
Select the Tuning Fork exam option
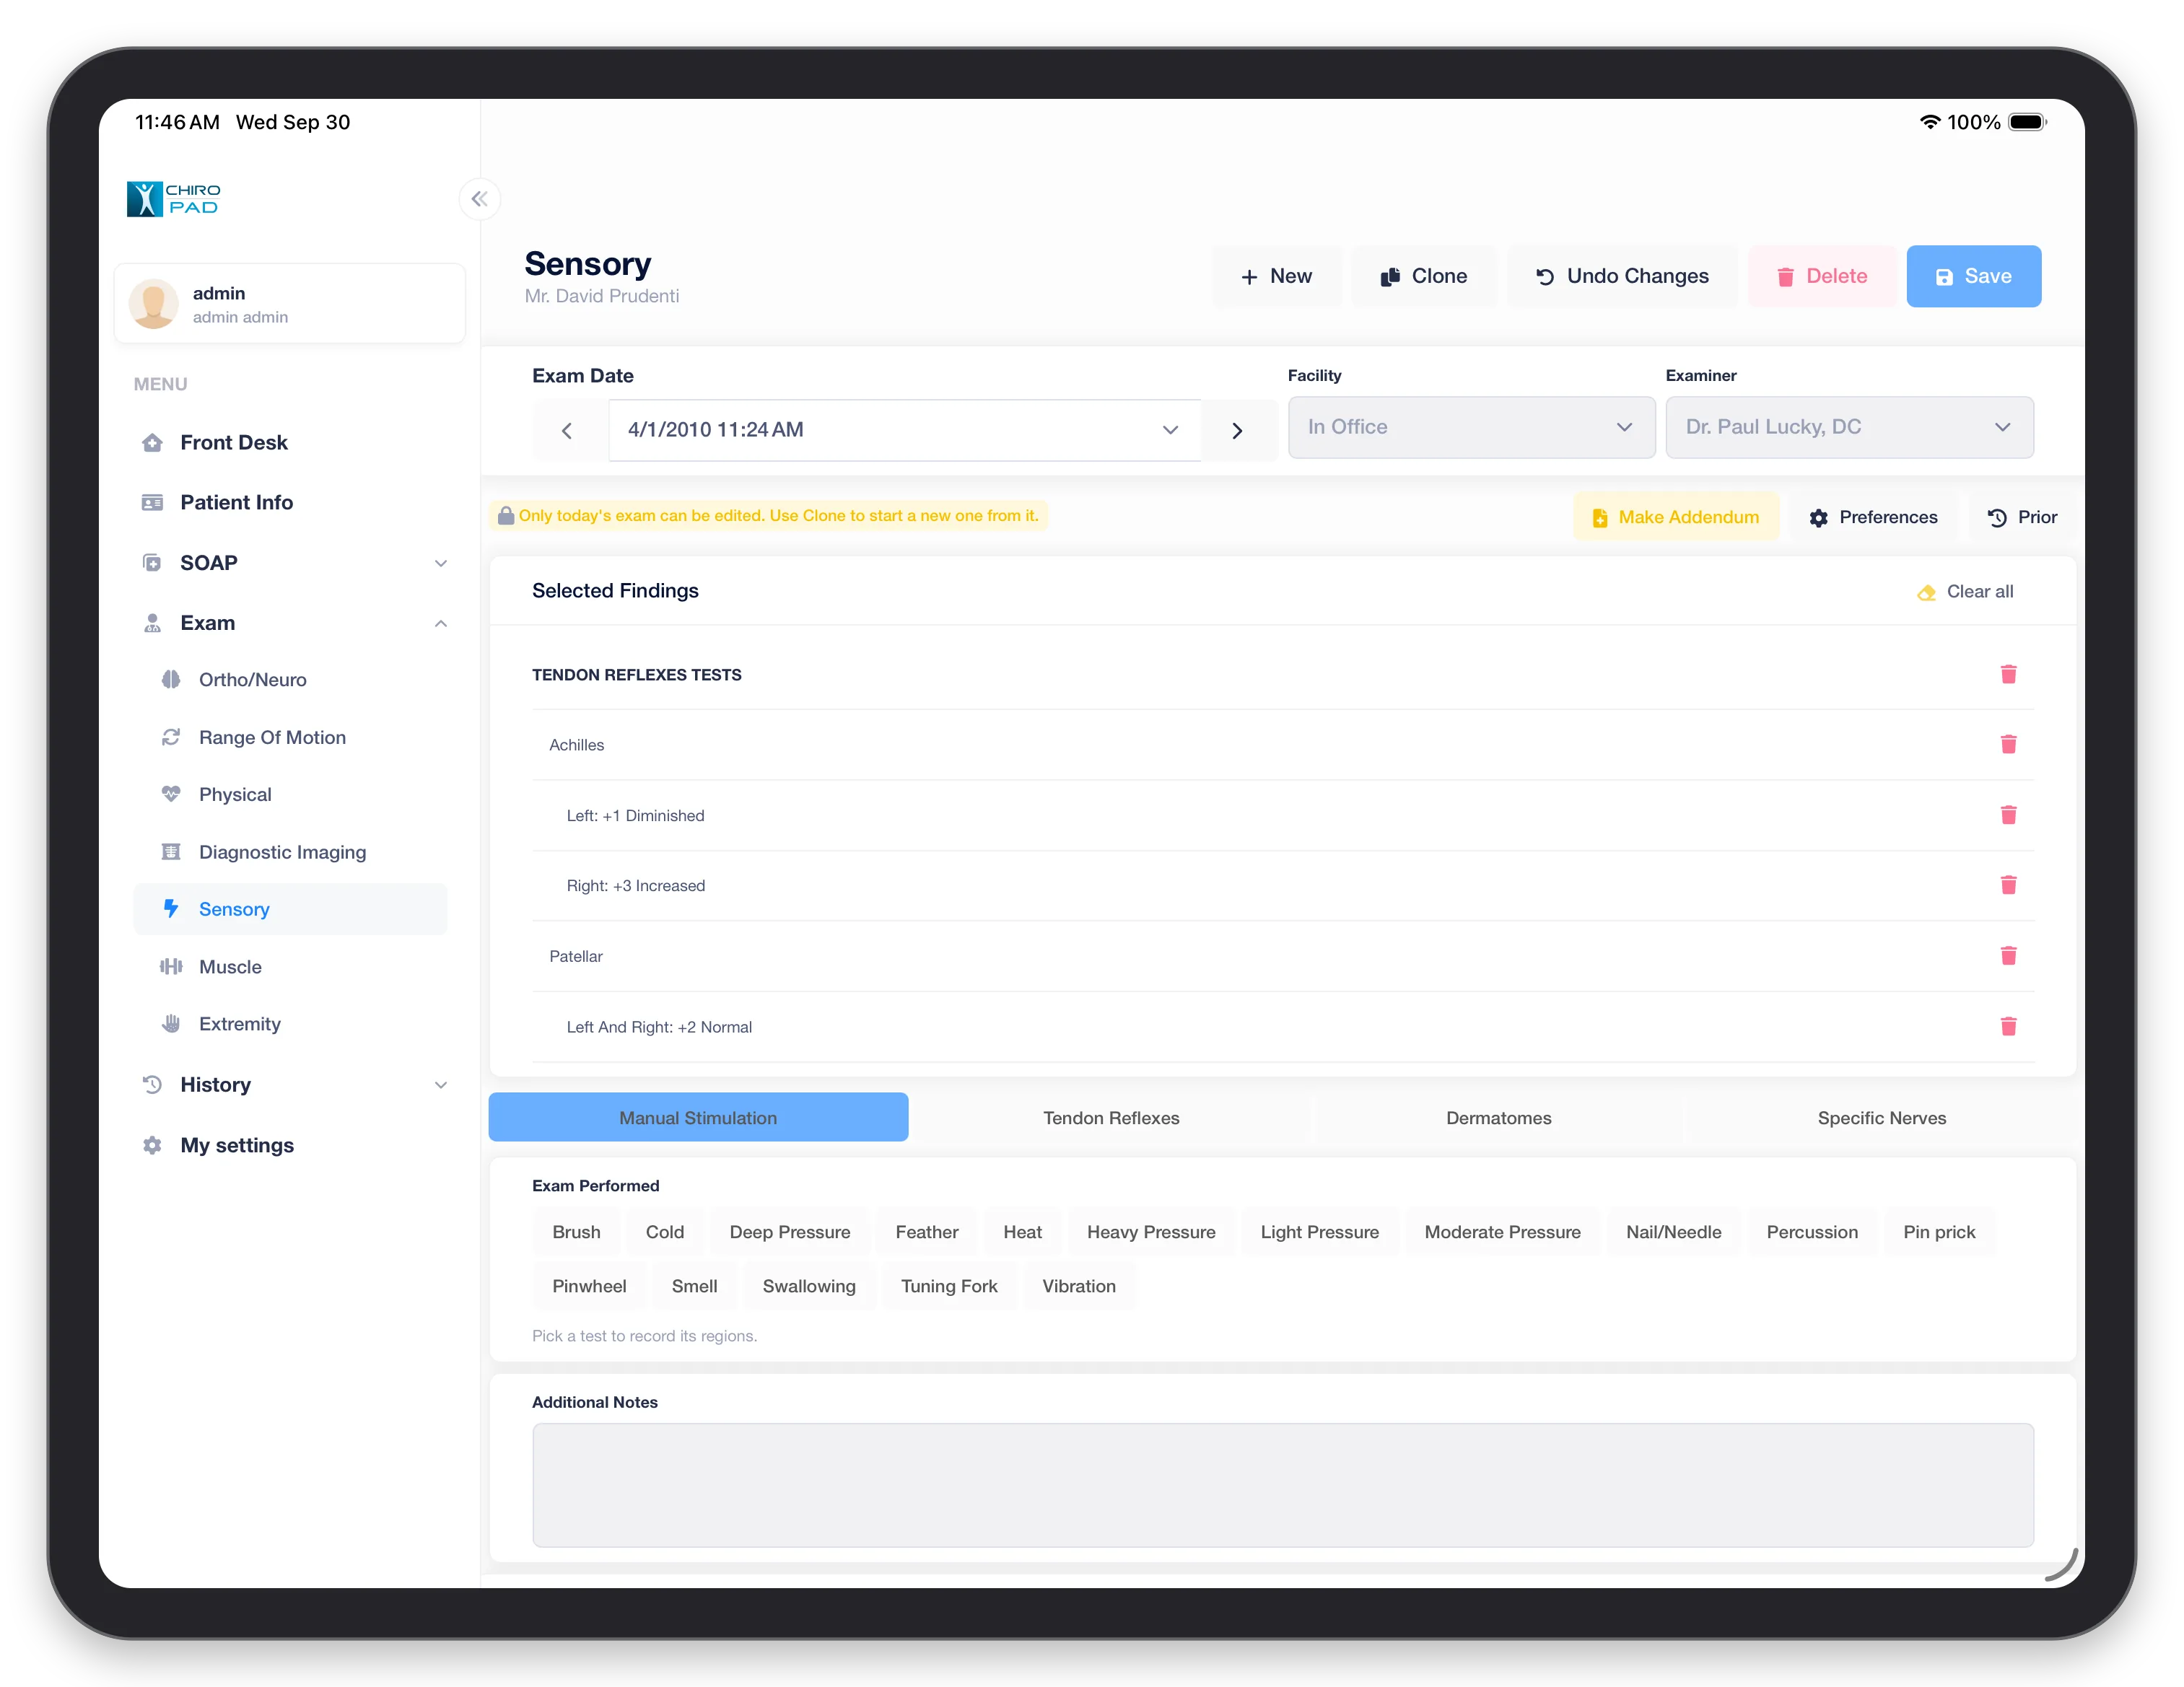pyautogui.click(x=949, y=1286)
